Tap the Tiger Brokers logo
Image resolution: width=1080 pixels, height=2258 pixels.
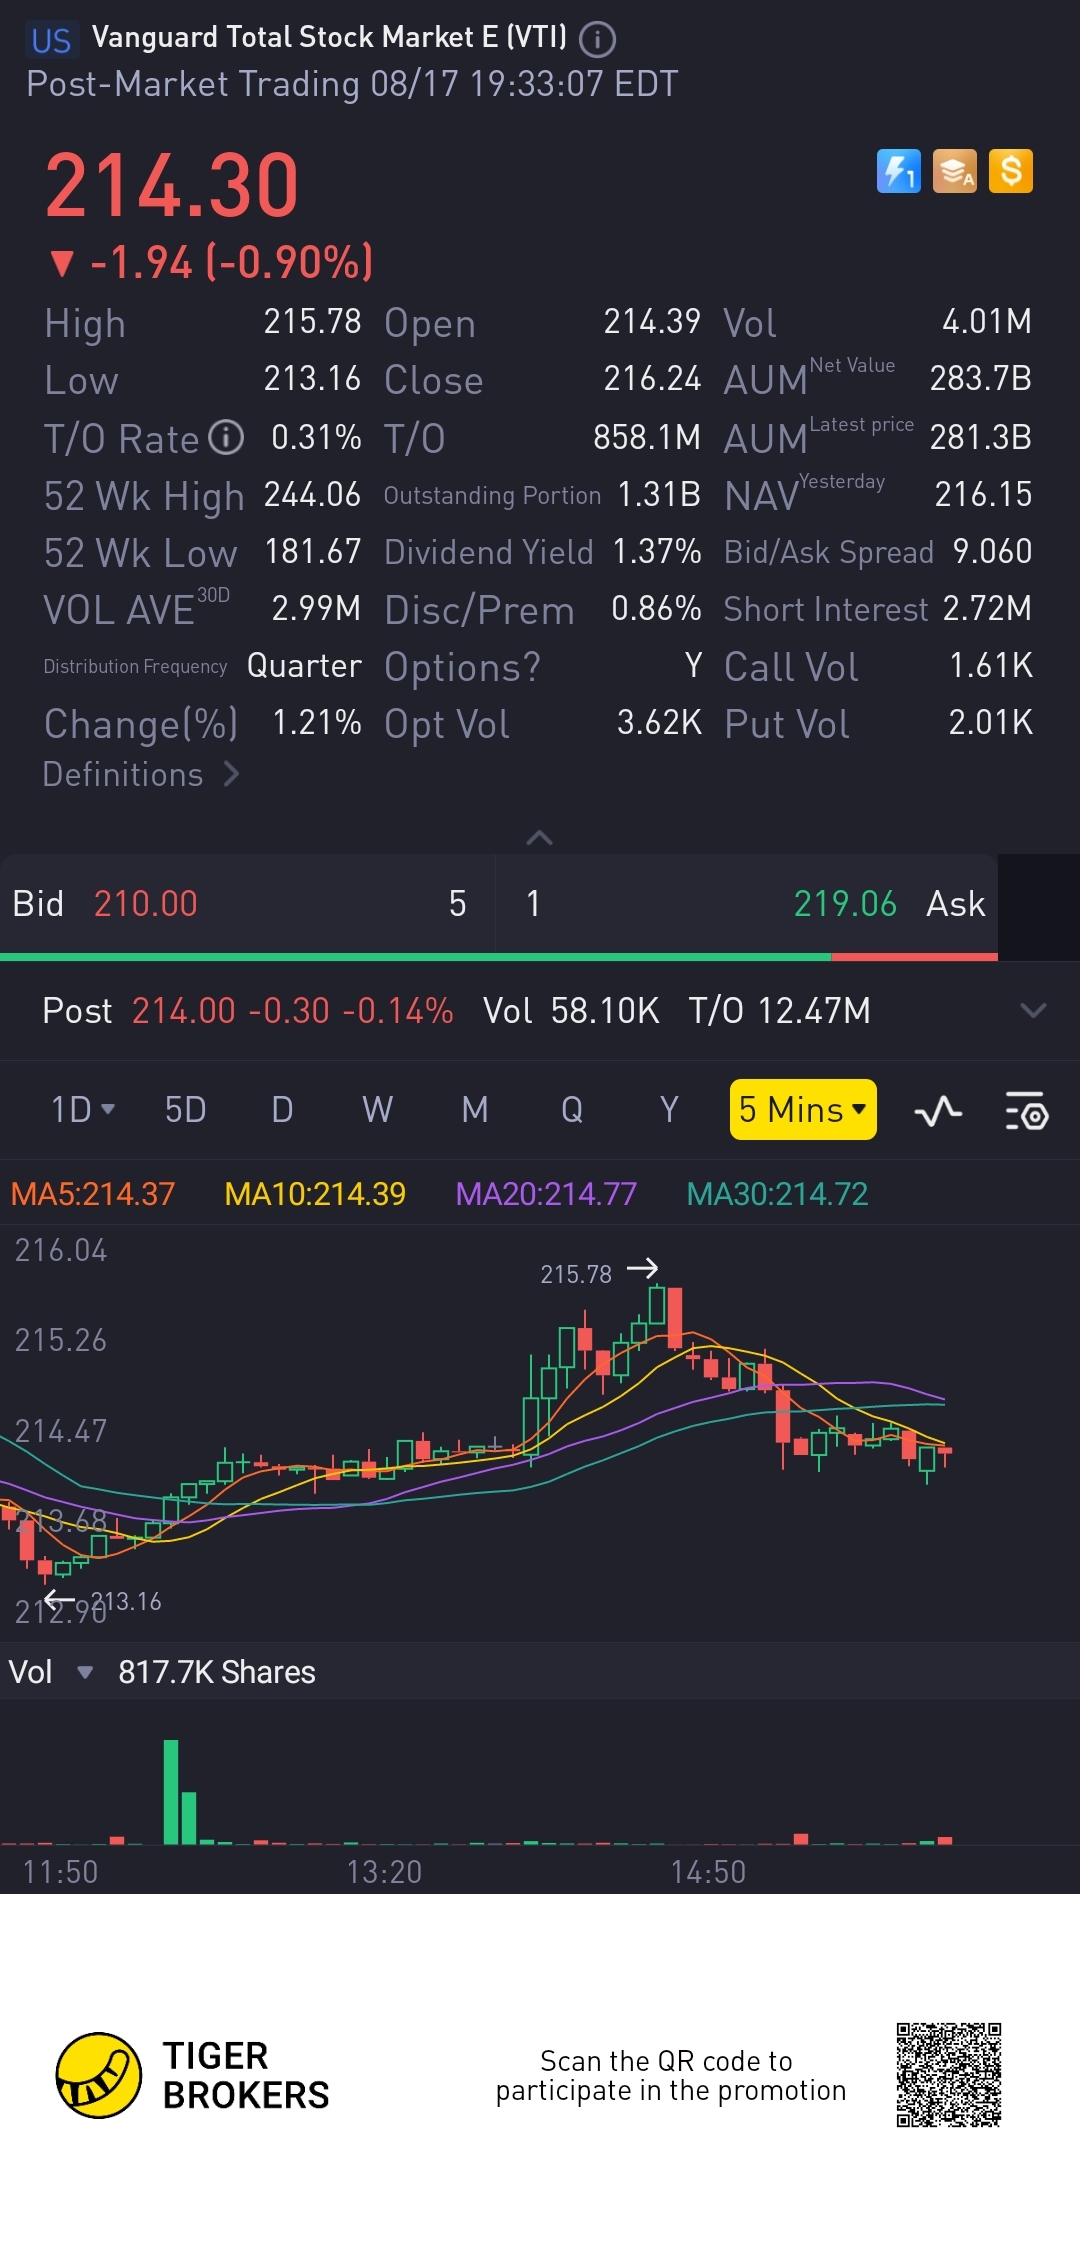[x=192, y=2075]
